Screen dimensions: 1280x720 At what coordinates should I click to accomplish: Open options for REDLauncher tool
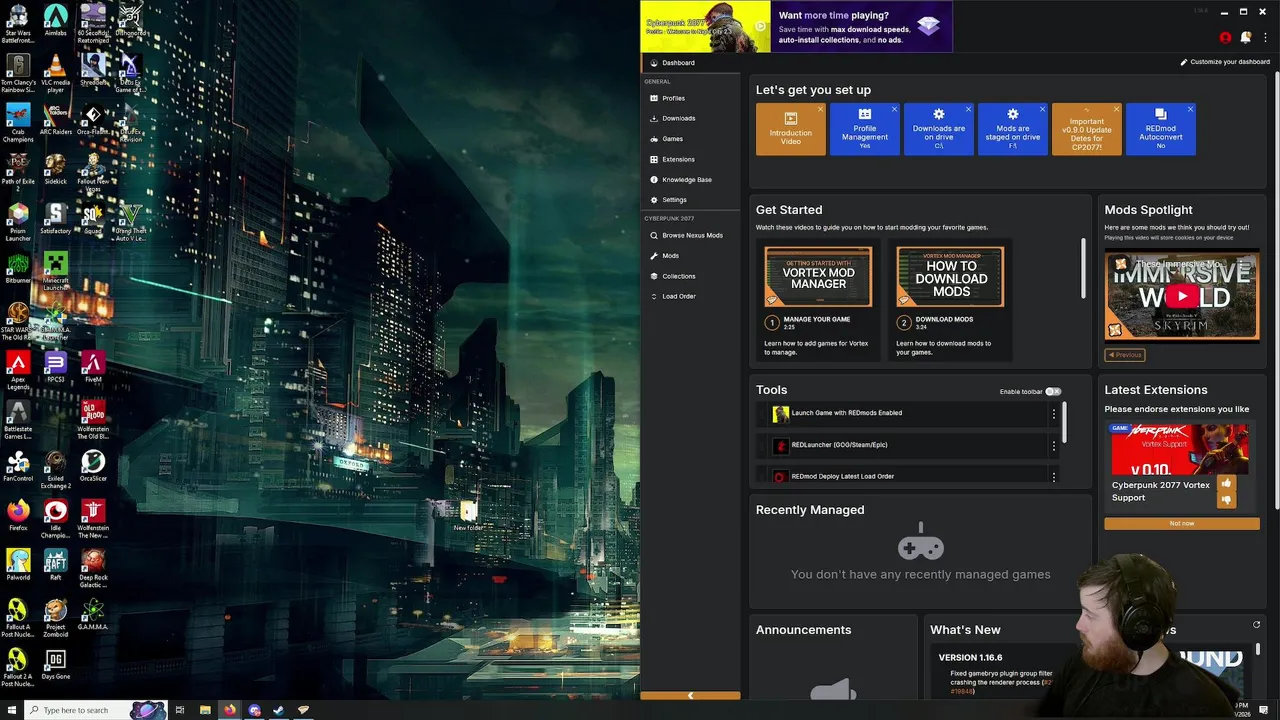point(1053,445)
